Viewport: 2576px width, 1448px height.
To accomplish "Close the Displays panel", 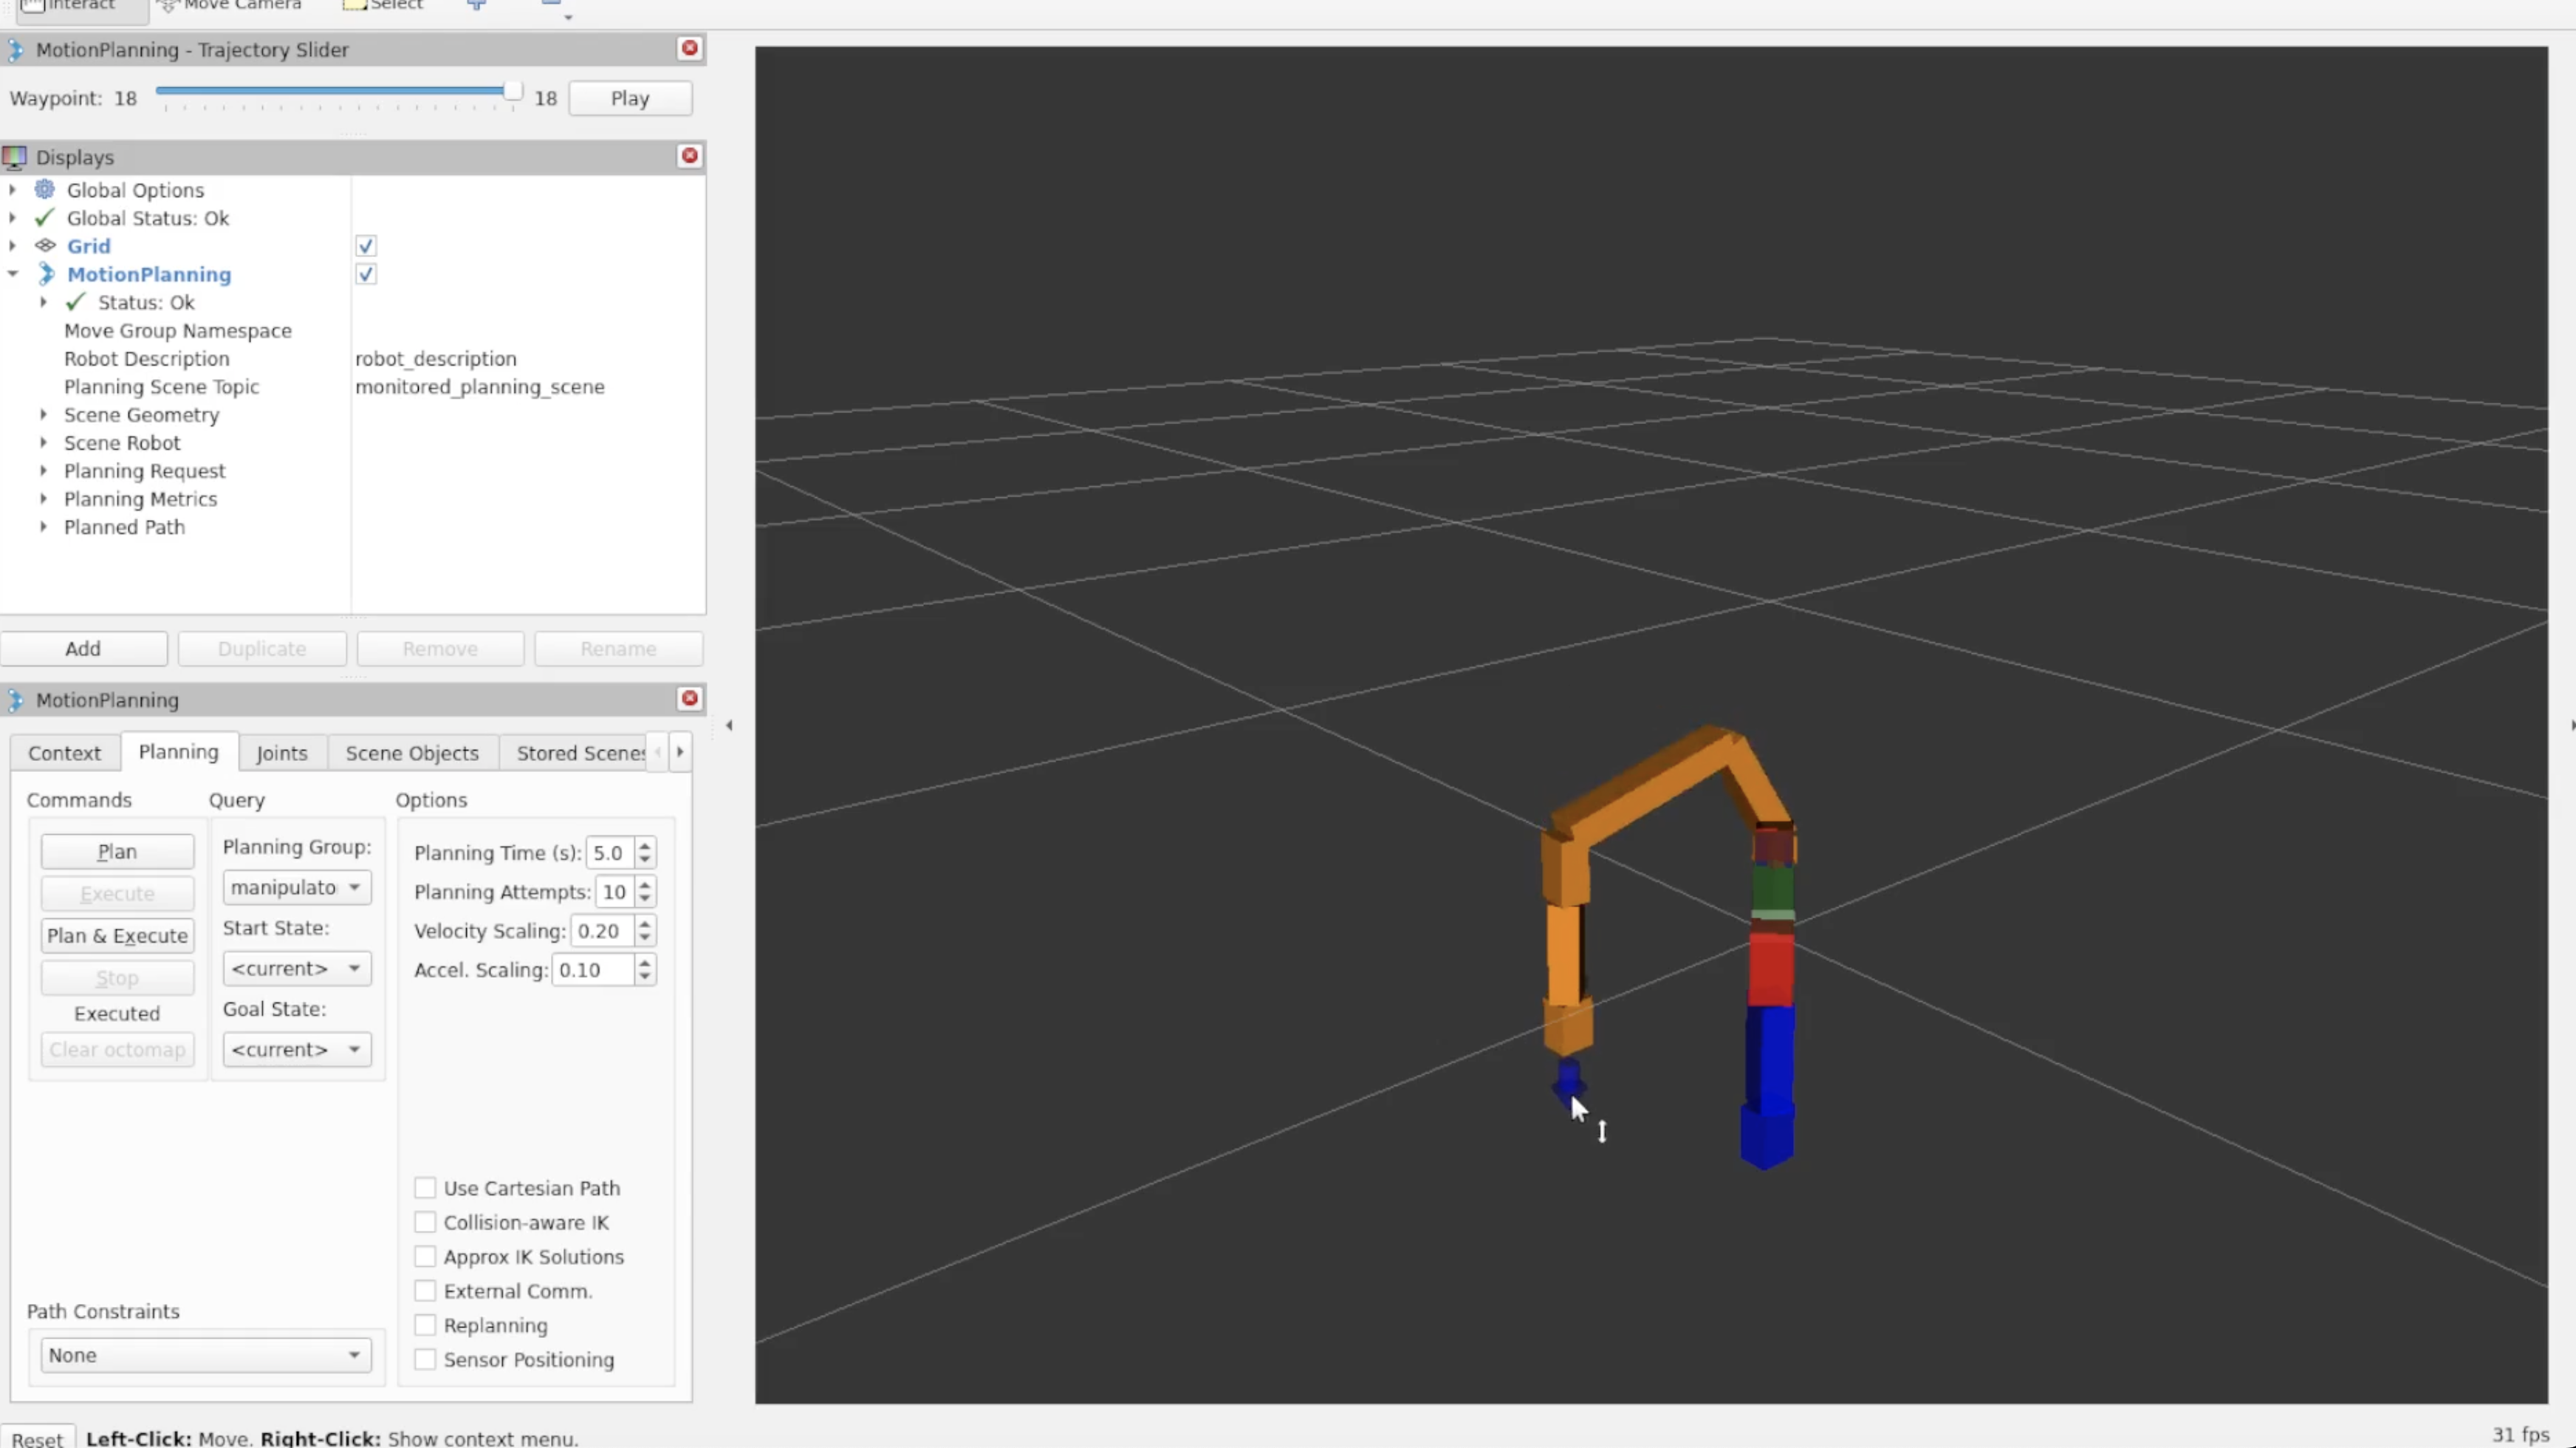I will pyautogui.click(x=689, y=156).
